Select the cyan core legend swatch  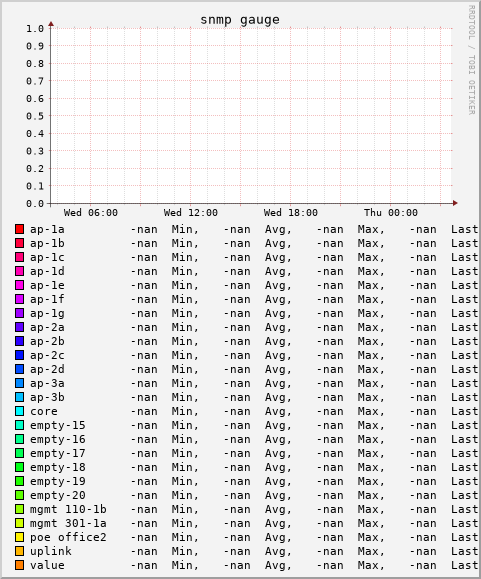[x=20, y=411]
